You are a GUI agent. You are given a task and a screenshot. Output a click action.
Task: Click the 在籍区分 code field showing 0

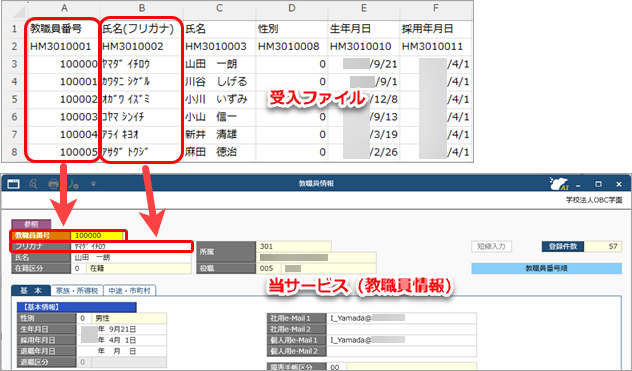click(x=78, y=268)
